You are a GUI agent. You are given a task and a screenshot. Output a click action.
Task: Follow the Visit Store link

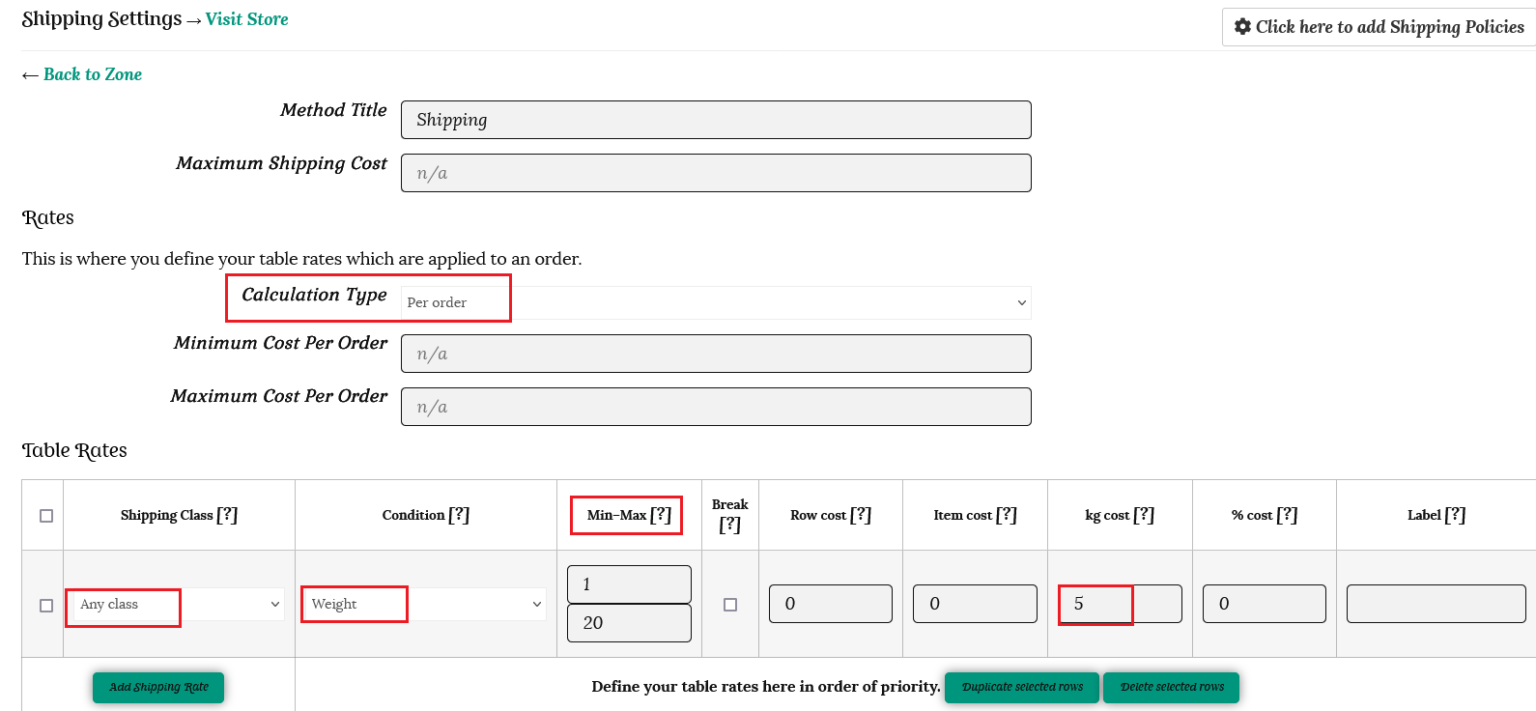click(247, 19)
